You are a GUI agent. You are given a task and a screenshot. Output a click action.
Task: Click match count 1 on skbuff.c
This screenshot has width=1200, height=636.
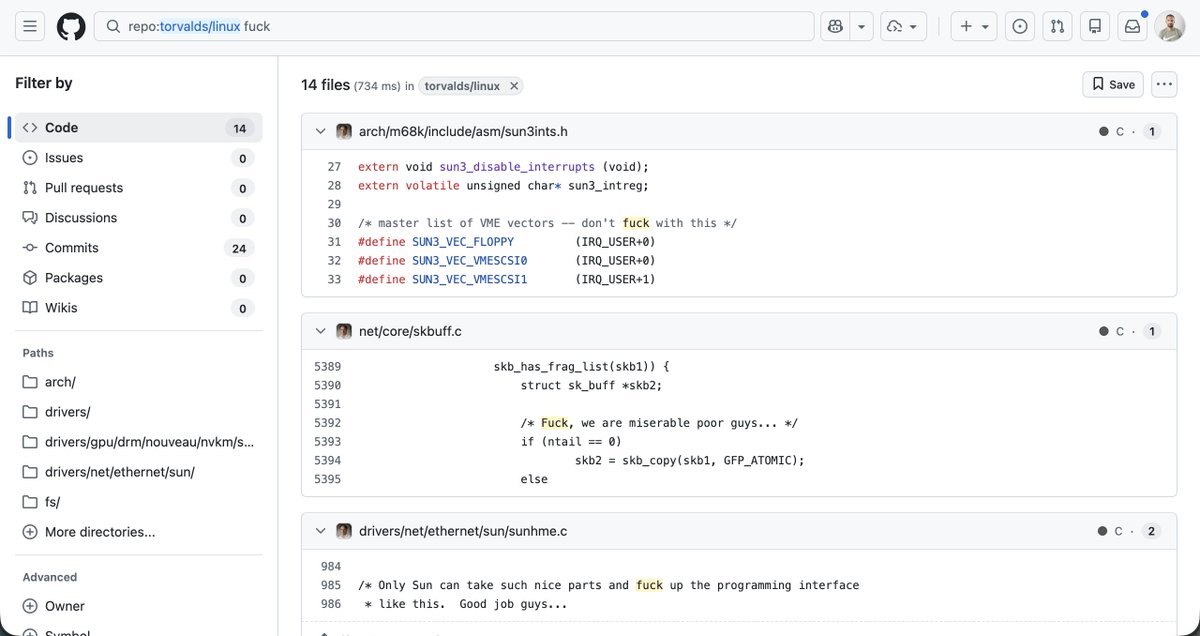(1151, 331)
